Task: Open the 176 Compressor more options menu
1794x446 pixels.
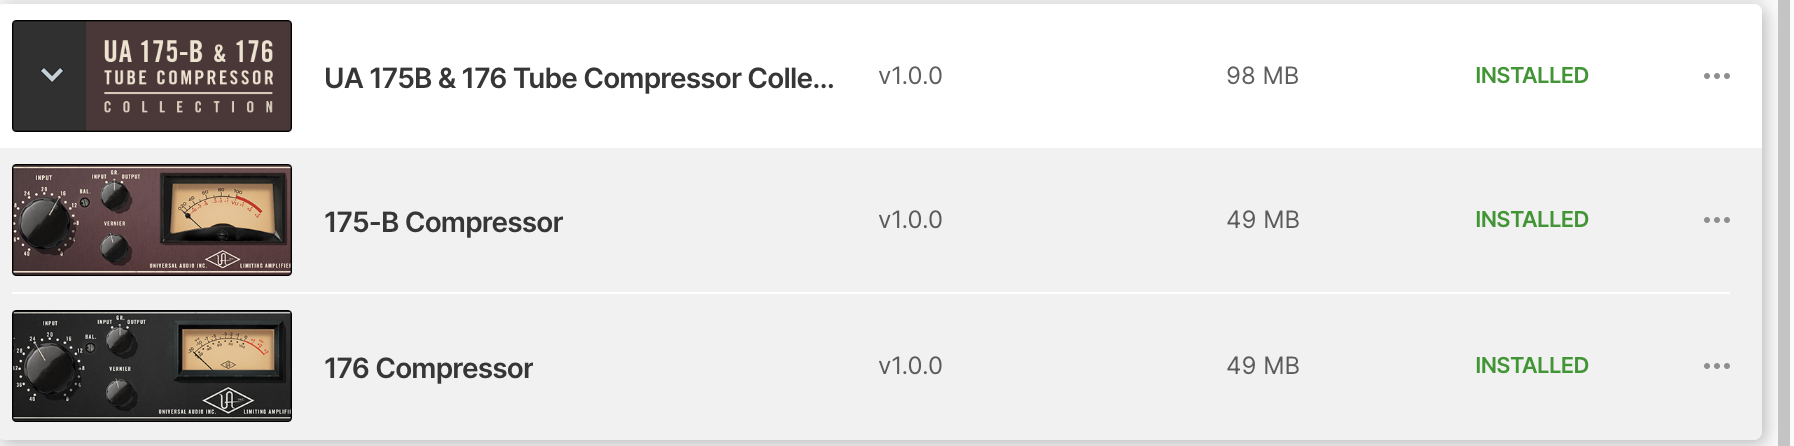Action: 1716,366
